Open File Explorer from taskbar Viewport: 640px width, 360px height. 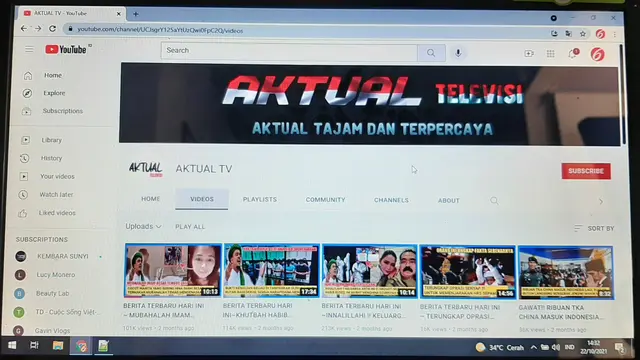pyautogui.click(x=58, y=346)
